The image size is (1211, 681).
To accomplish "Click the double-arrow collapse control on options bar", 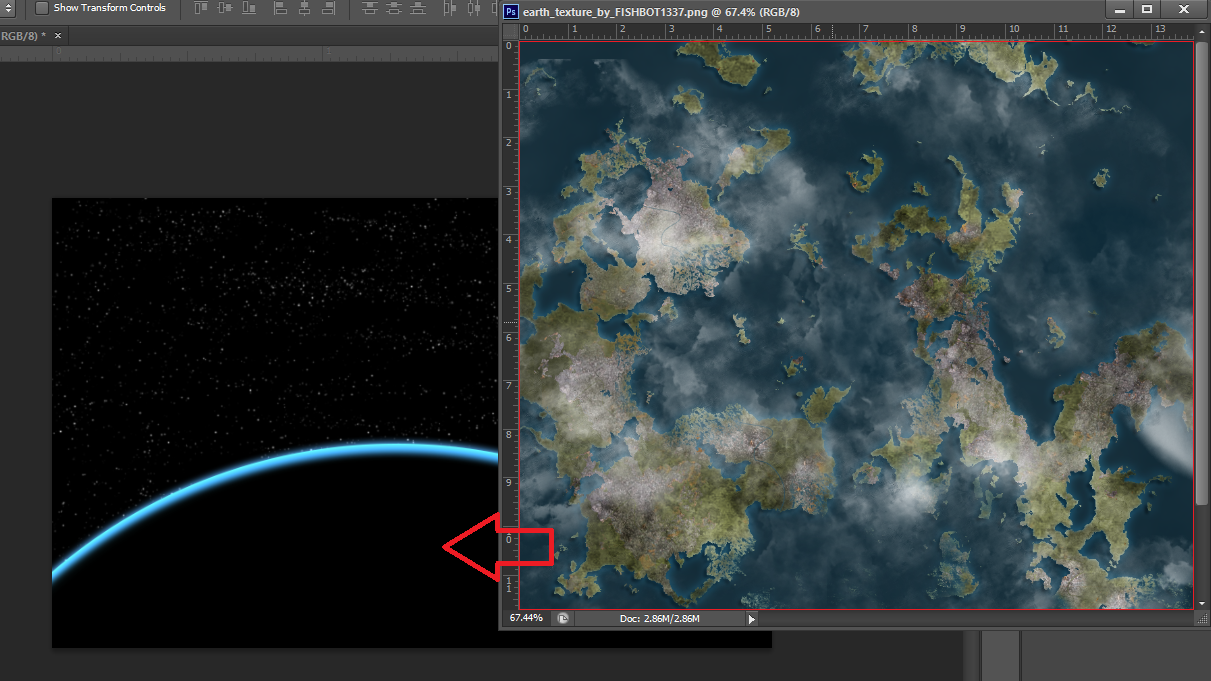I will (7, 9).
